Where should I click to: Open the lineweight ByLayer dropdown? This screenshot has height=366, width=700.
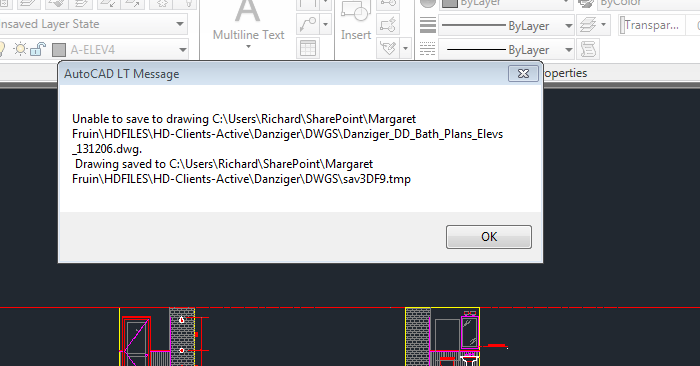pos(506,26)
